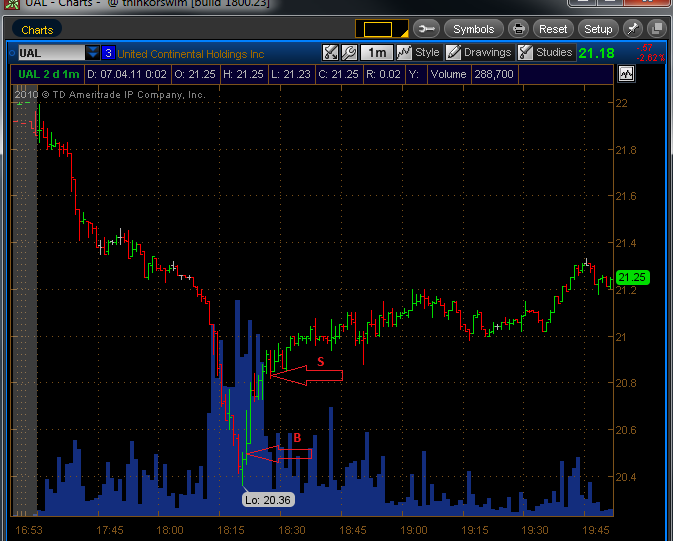Image resolution: width=675 pixels, height=541 pixels.
Task: Open the chart wrench settings icon
Action: pos(349,53)
